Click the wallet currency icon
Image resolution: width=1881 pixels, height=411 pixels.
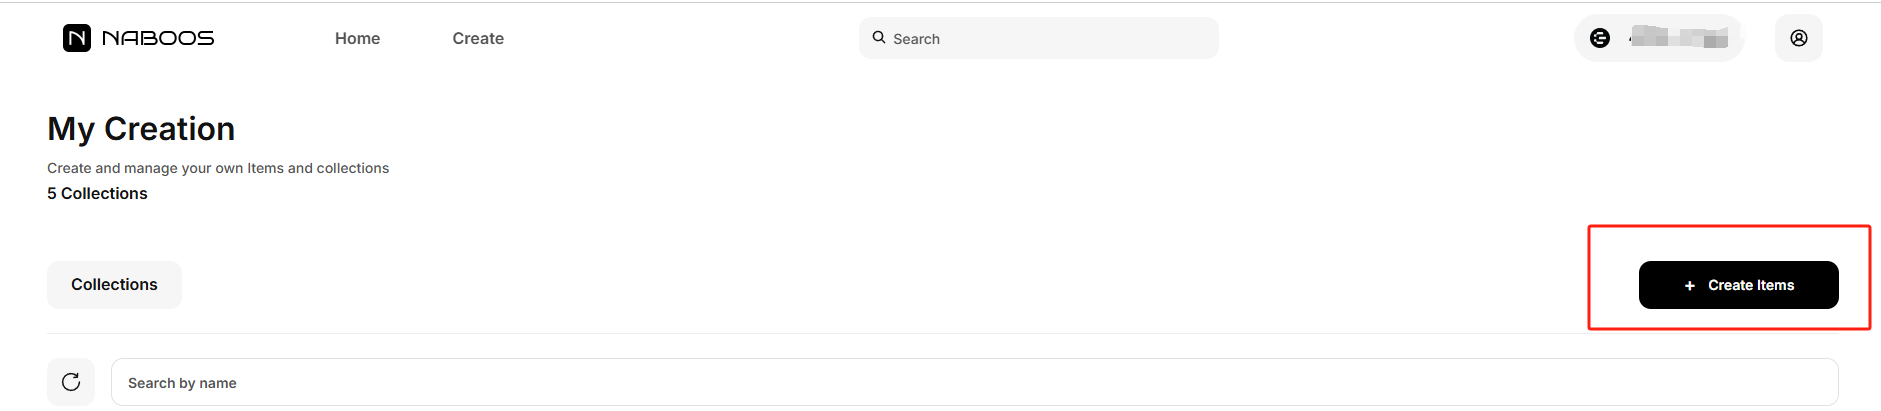[x=1600, y=38]
